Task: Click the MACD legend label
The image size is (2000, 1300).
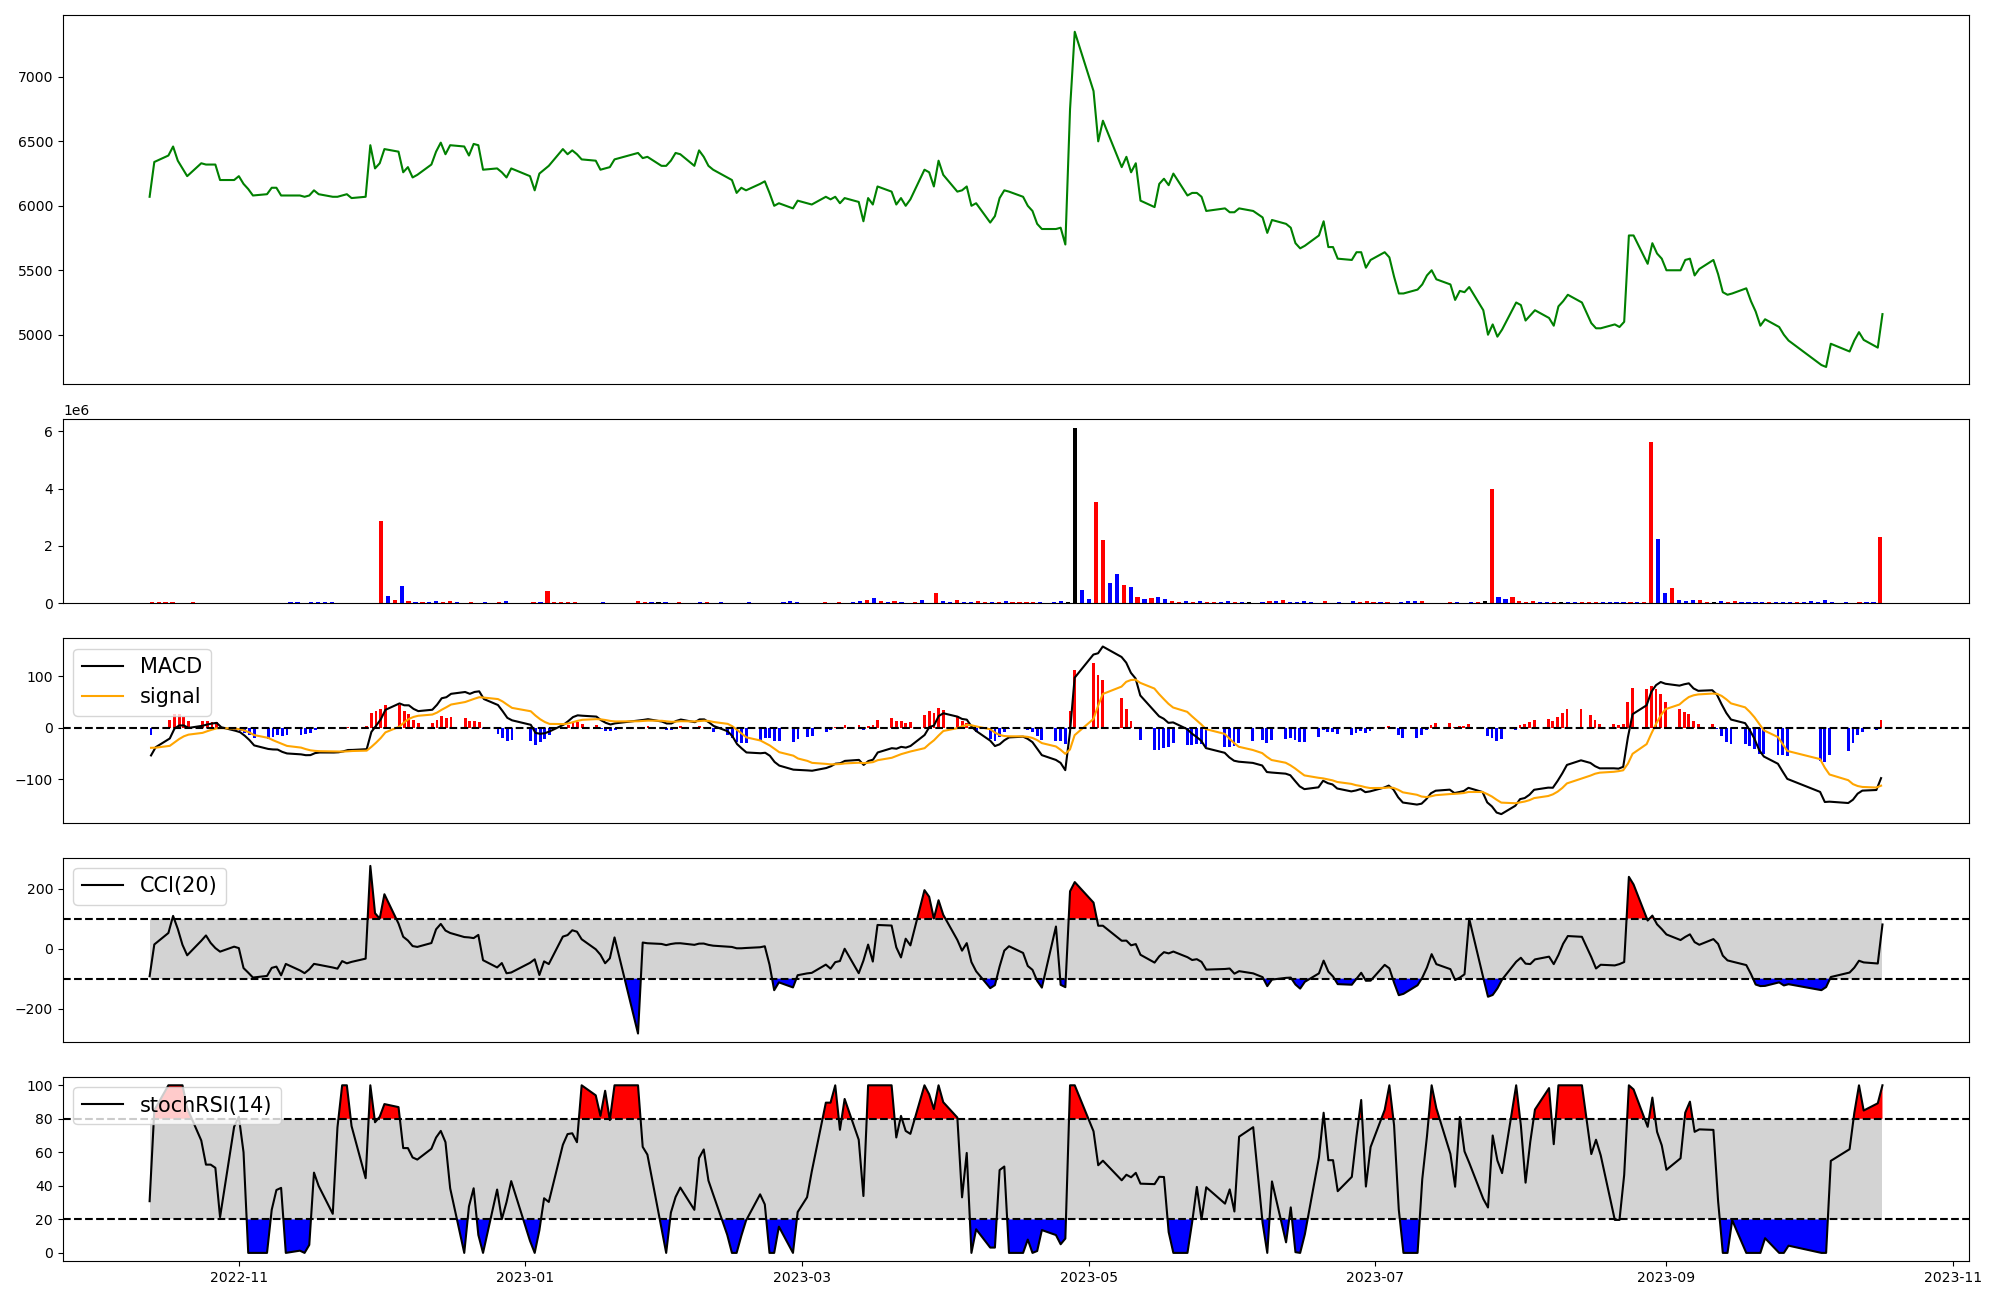Action: [x=170, y=666]
